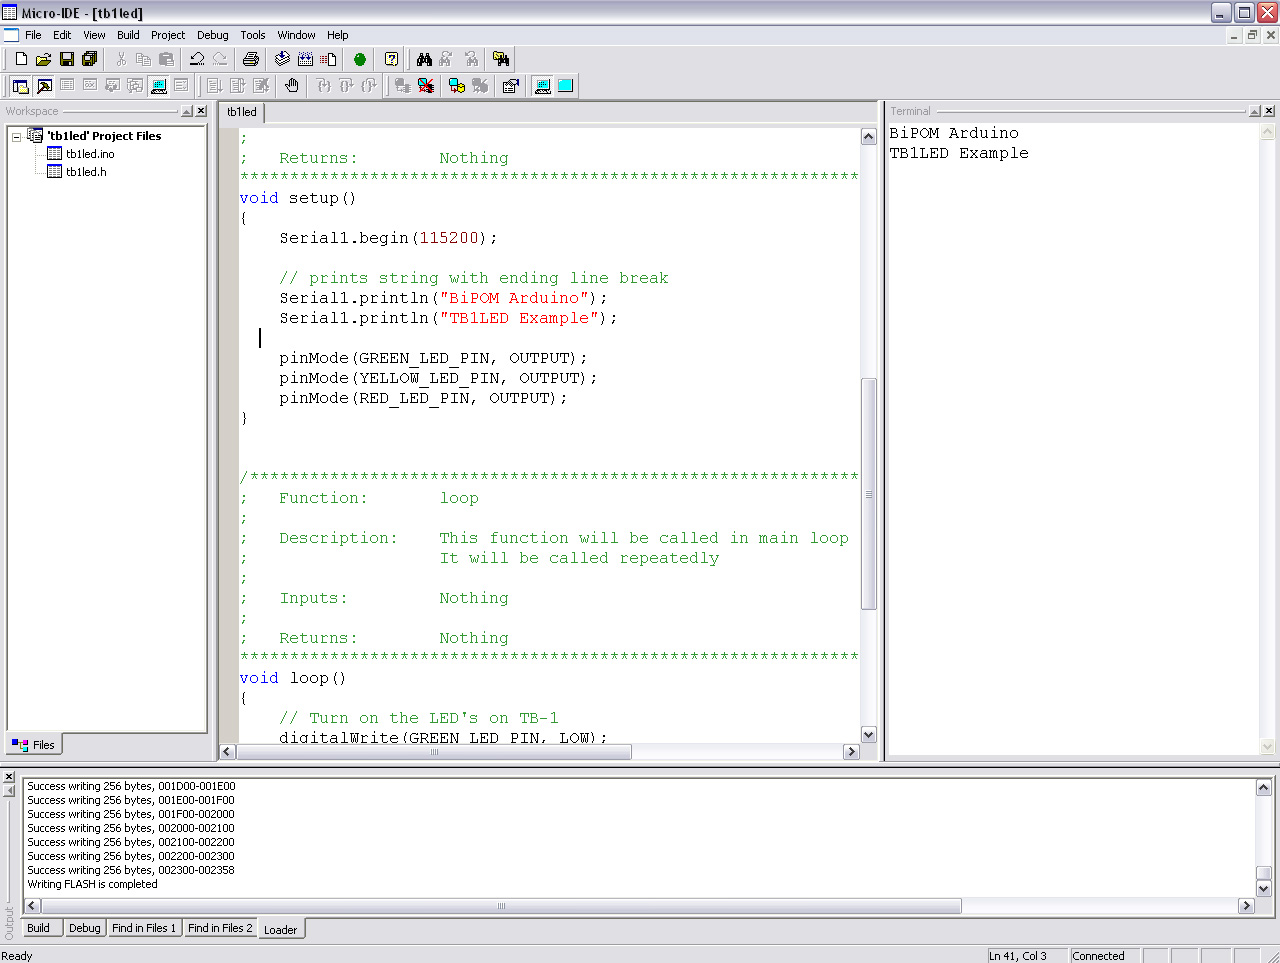Open tb1led.h in the workspace tree
Screen dimensions: 1280x963
tap(86, 172)
